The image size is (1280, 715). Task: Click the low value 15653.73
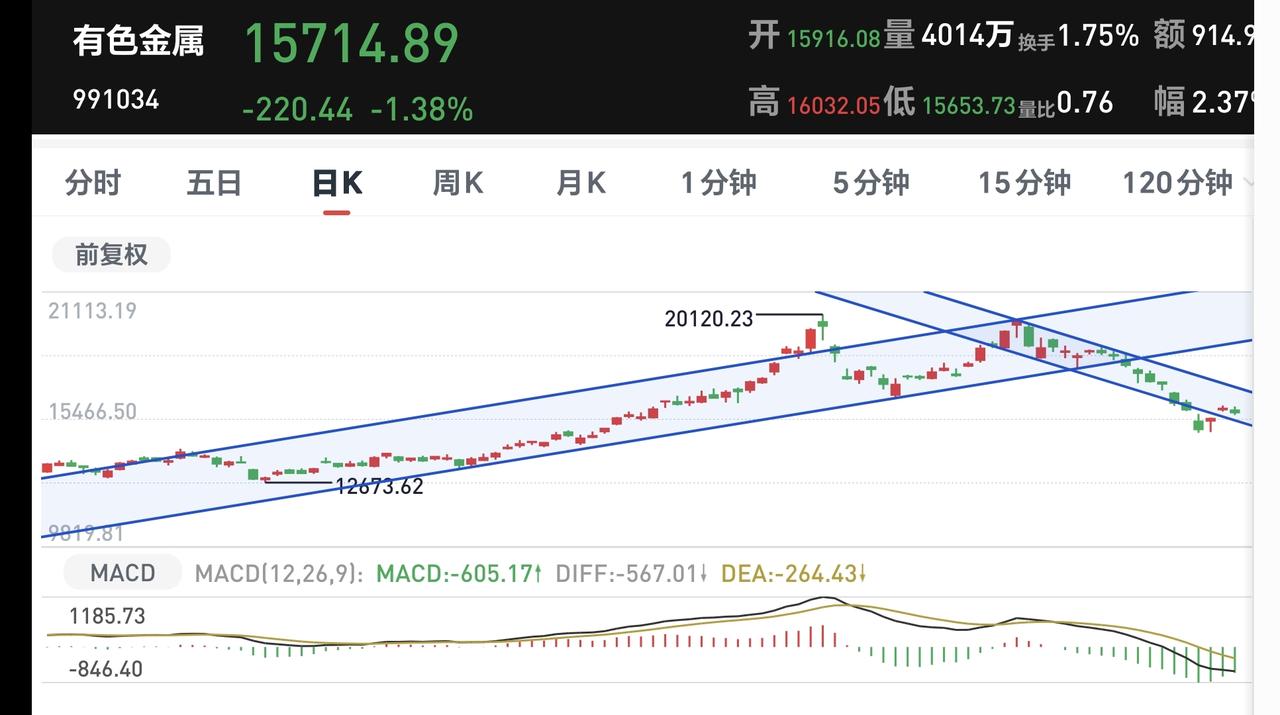coord(968,105)
